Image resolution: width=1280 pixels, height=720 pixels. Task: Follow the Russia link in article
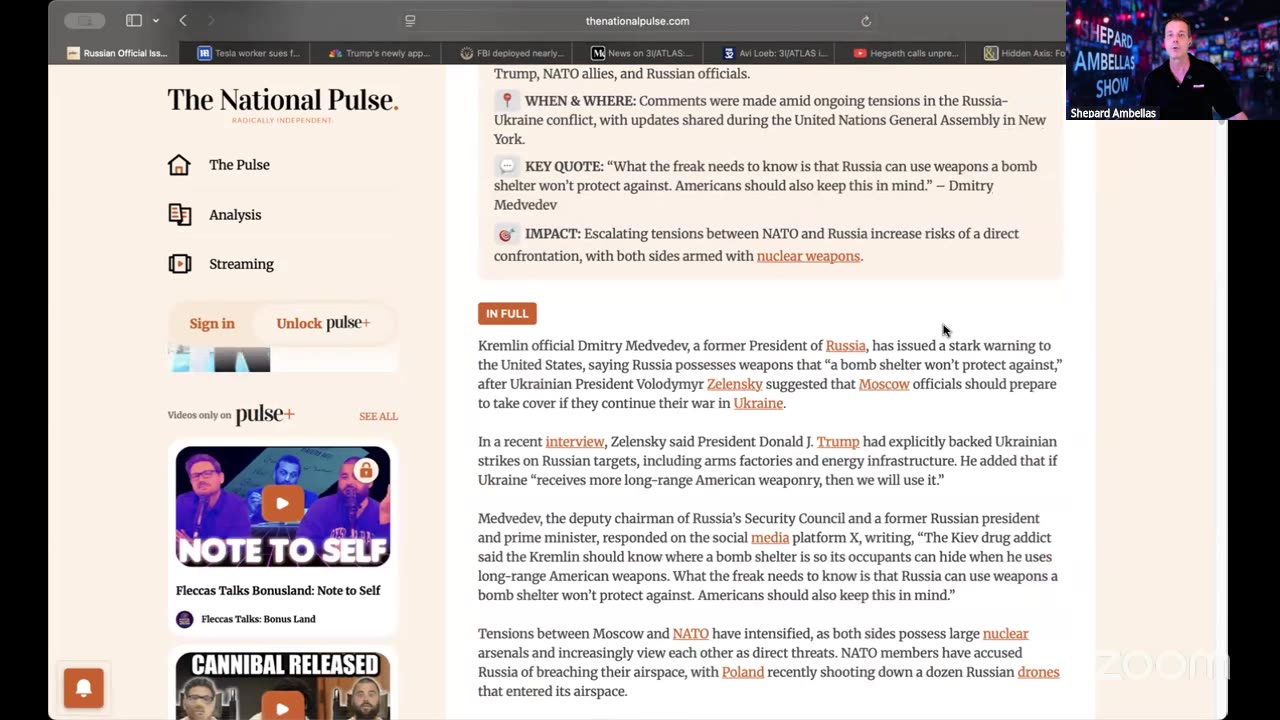pos(846,346)
